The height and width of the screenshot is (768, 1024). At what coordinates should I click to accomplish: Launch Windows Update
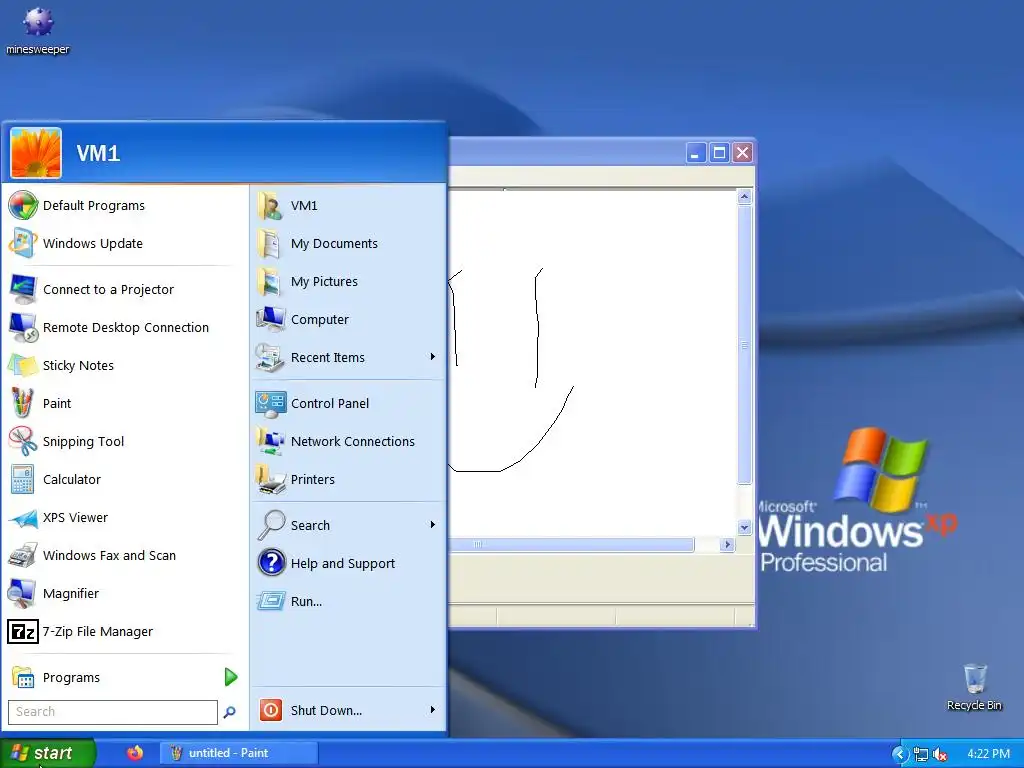[x=124, y=244]
